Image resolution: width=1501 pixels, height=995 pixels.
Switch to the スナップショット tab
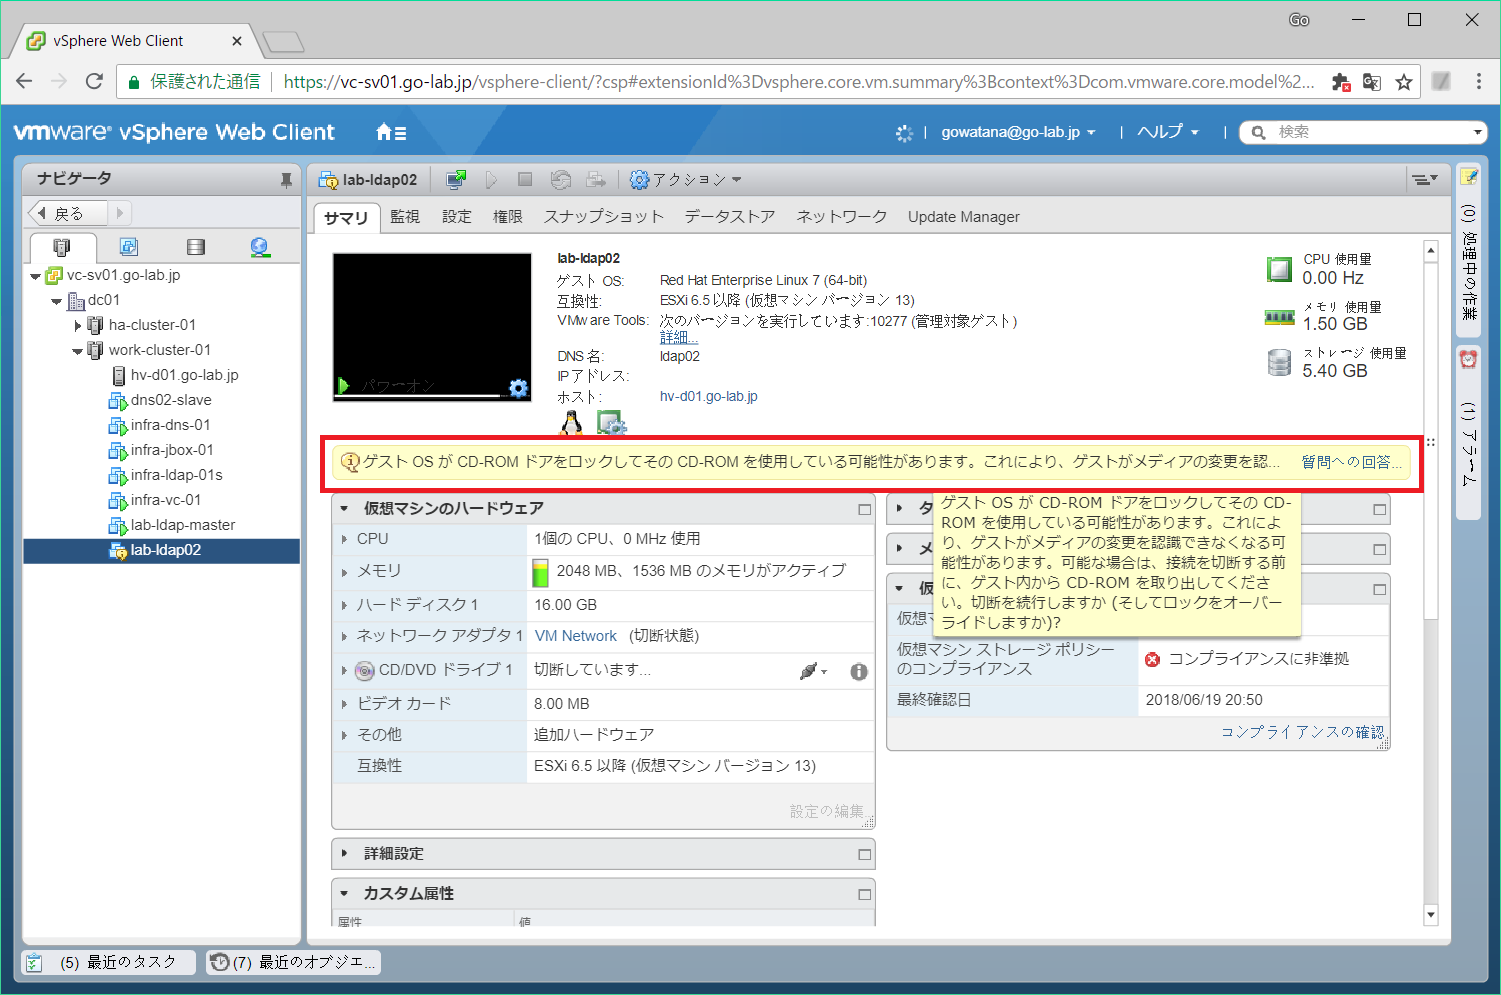coord(604,216)
